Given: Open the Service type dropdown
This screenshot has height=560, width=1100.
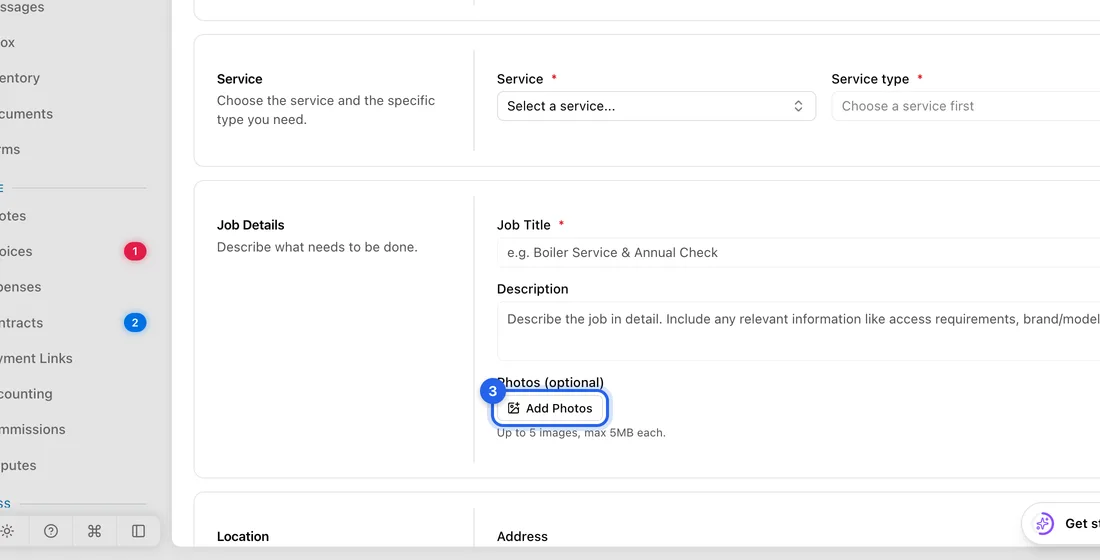Looking at the screenshot, I should (x=965, y=106).
